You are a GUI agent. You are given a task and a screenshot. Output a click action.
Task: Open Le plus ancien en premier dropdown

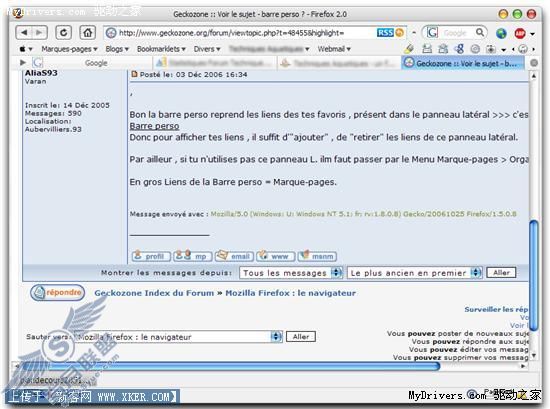click(415, 273)
